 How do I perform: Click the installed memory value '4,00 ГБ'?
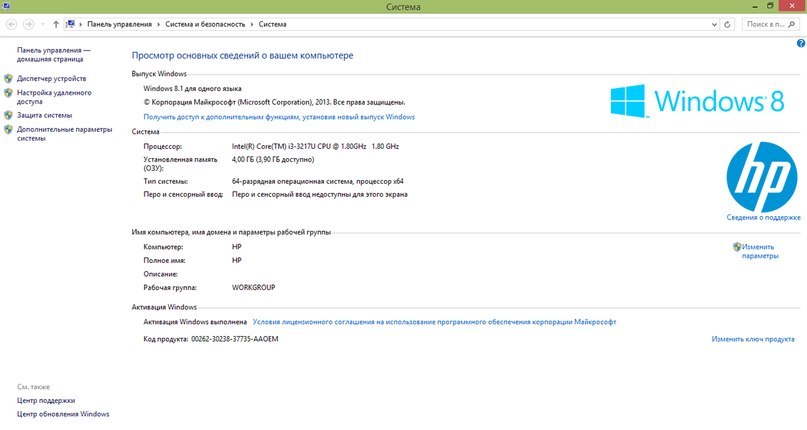point(243,160)
